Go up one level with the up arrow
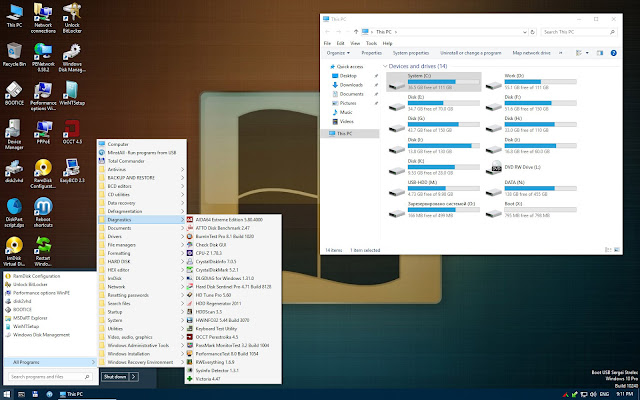Viewport: 640px width, 400px height. pyautogui.click(x=356, y=32)
